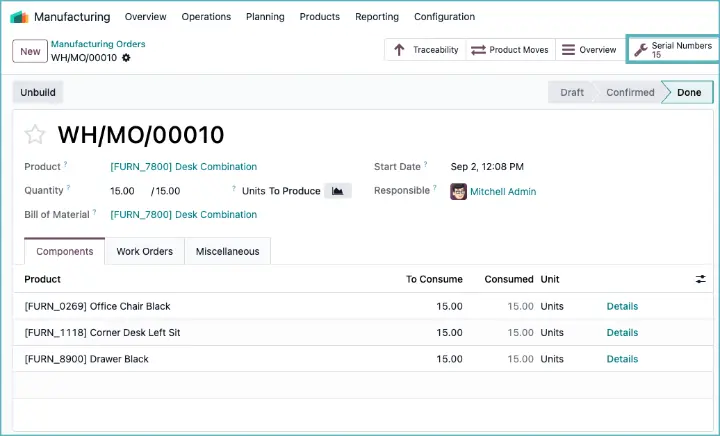Open Serial Numbers wrench button
The image size is (720, 436).
click(x=673, y=50)
